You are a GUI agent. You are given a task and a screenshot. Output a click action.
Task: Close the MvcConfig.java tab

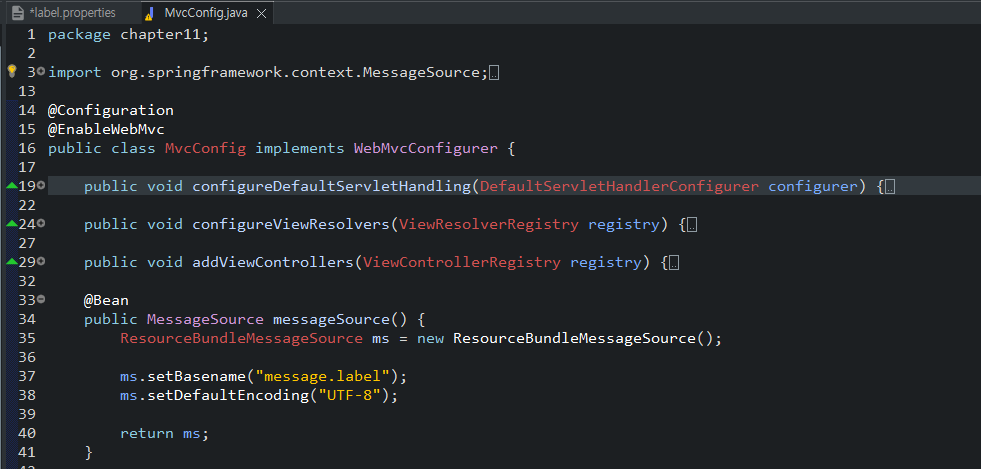pos(262,14)
